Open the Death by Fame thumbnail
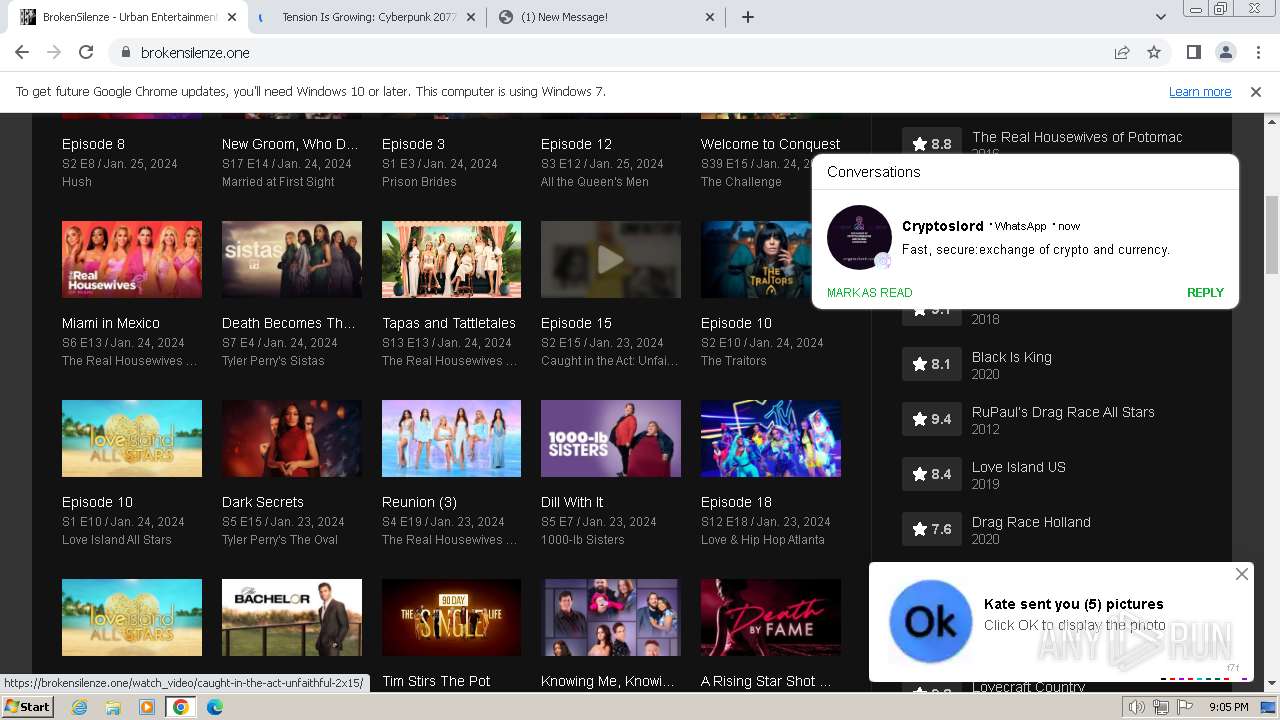This screenshot has width=1280, height=720. tap(770, 617)
